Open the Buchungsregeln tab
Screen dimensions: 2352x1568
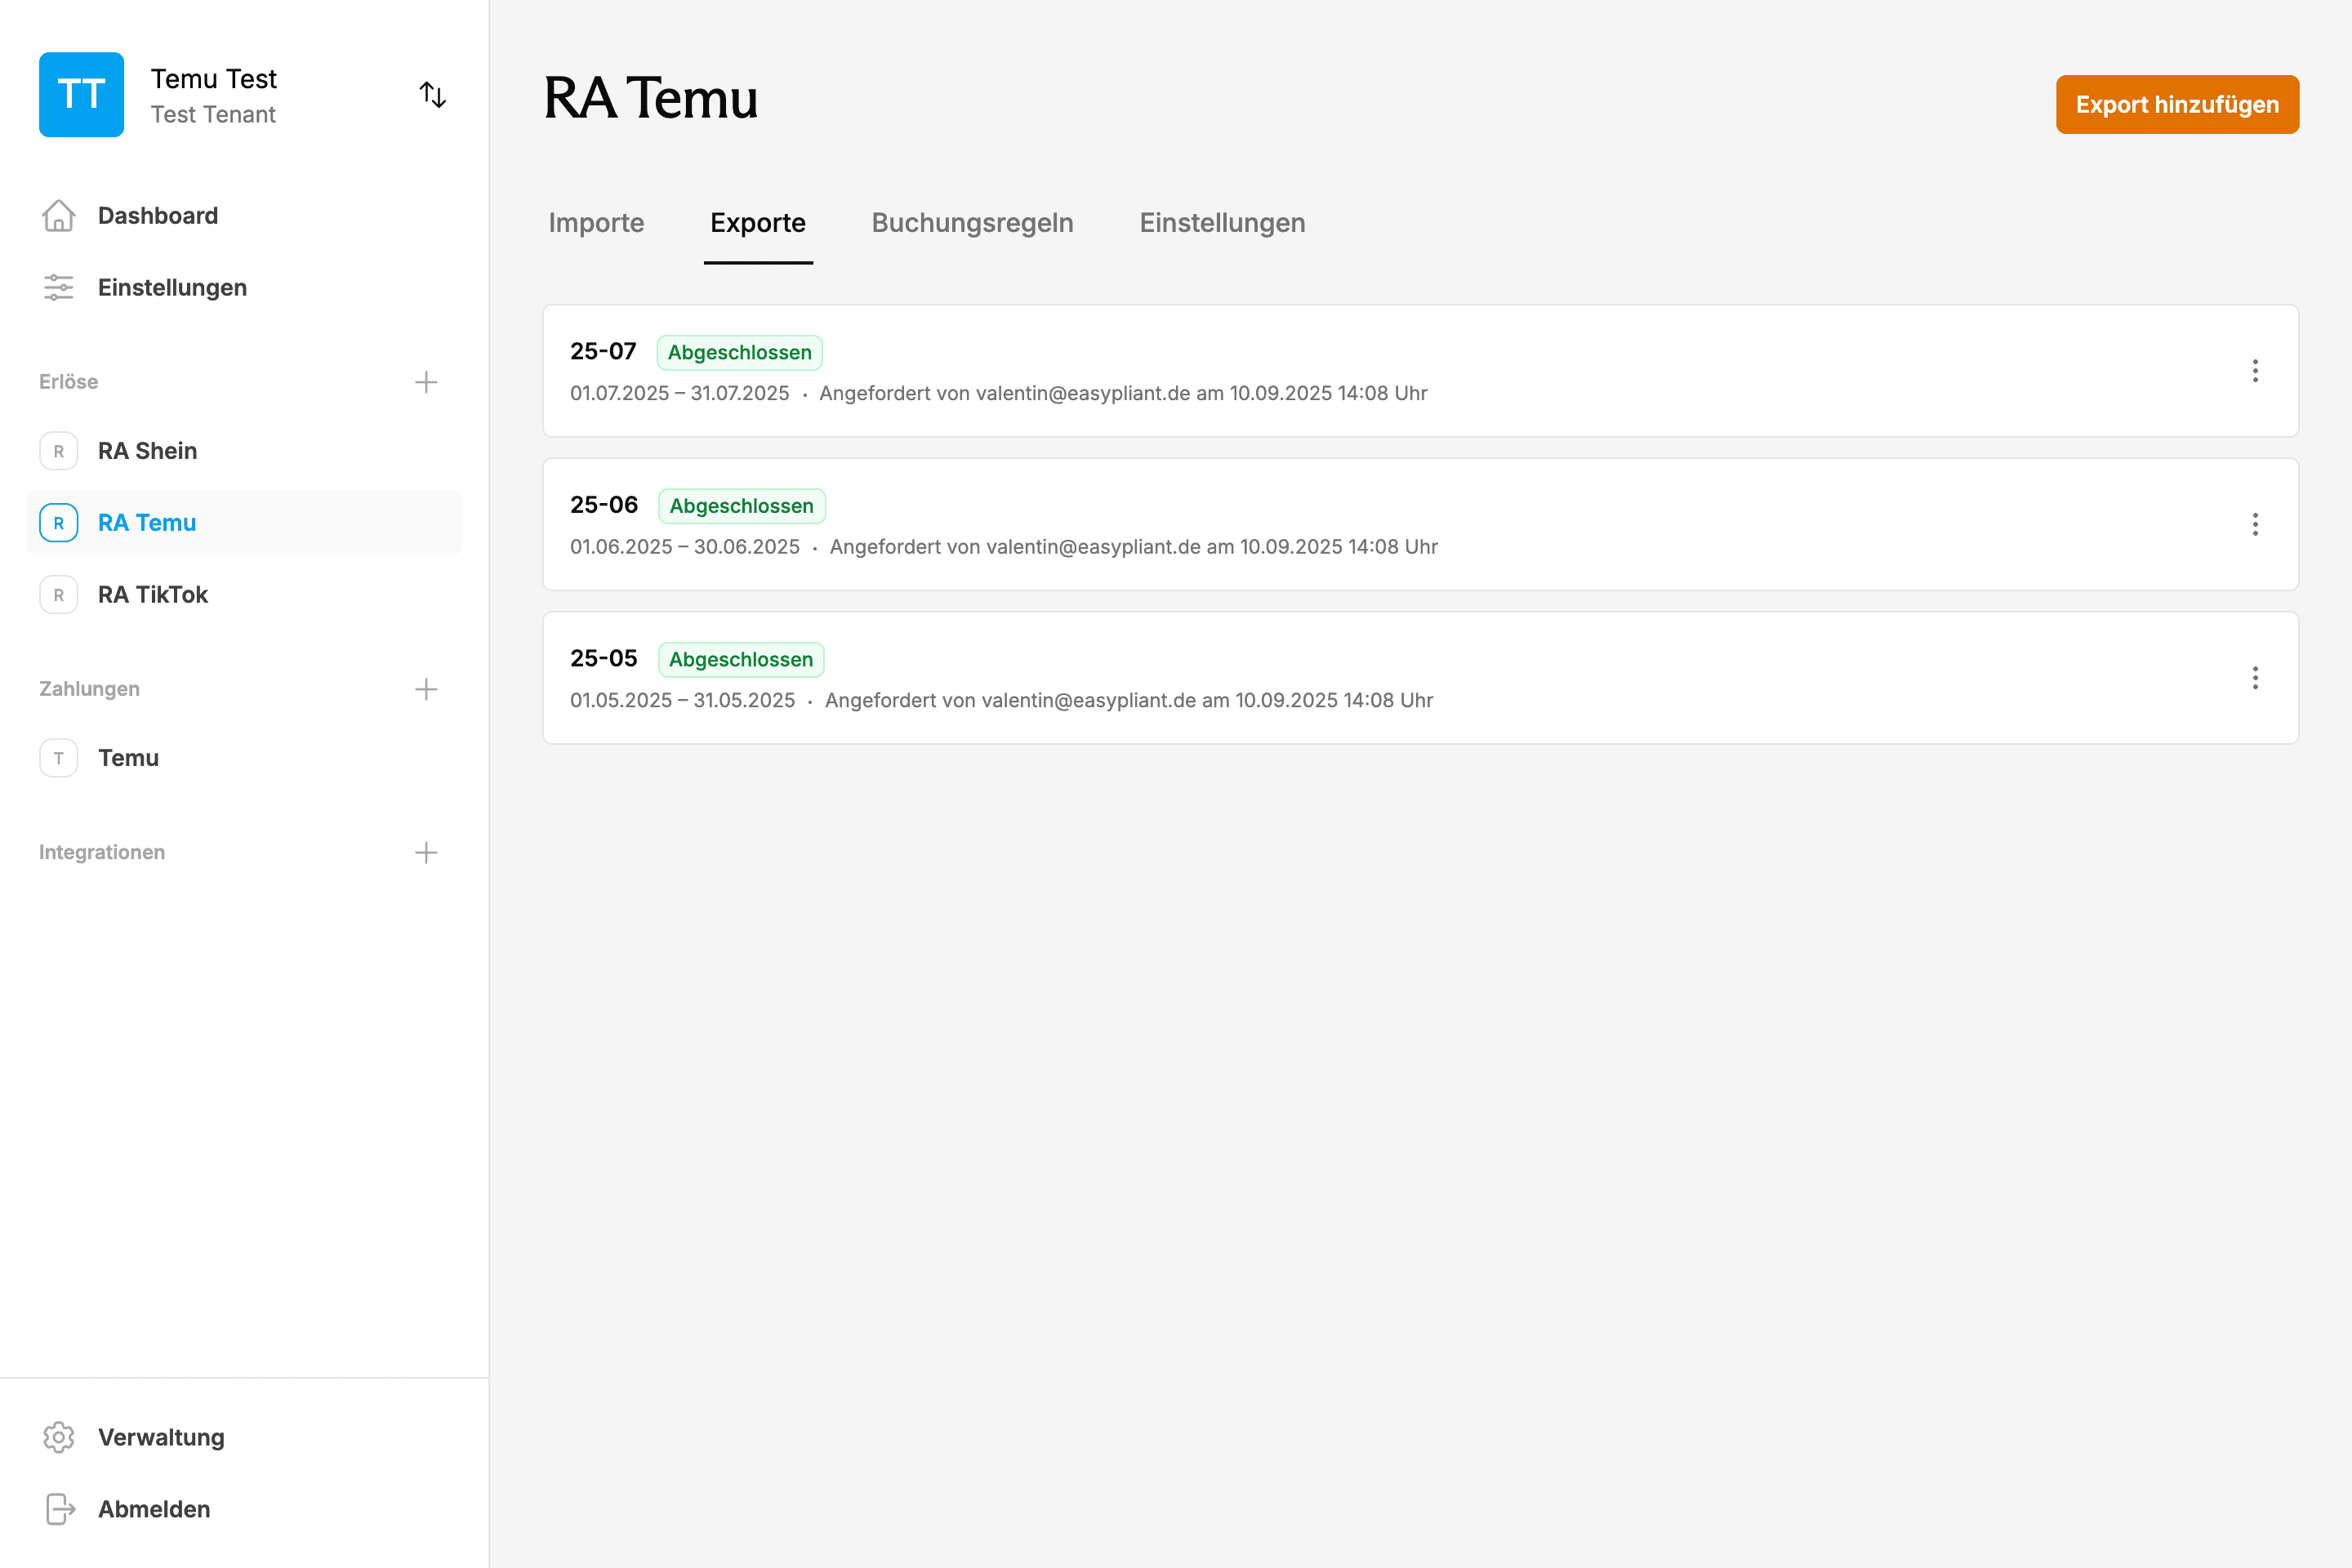click(972, 223)
